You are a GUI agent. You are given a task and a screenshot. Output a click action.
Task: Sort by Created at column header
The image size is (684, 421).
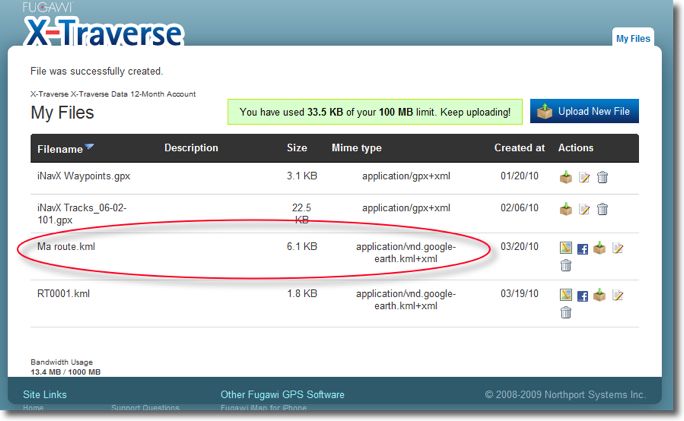pos(519,148)
